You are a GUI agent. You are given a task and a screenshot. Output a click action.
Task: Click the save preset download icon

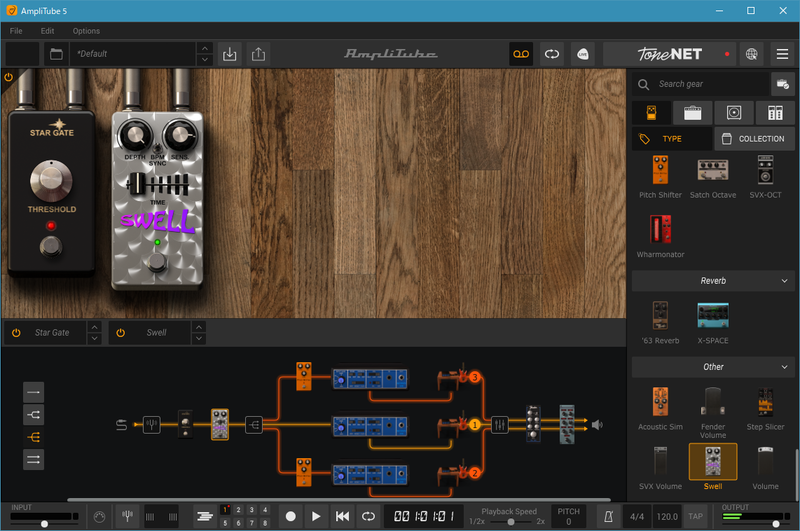coord(230,54)
